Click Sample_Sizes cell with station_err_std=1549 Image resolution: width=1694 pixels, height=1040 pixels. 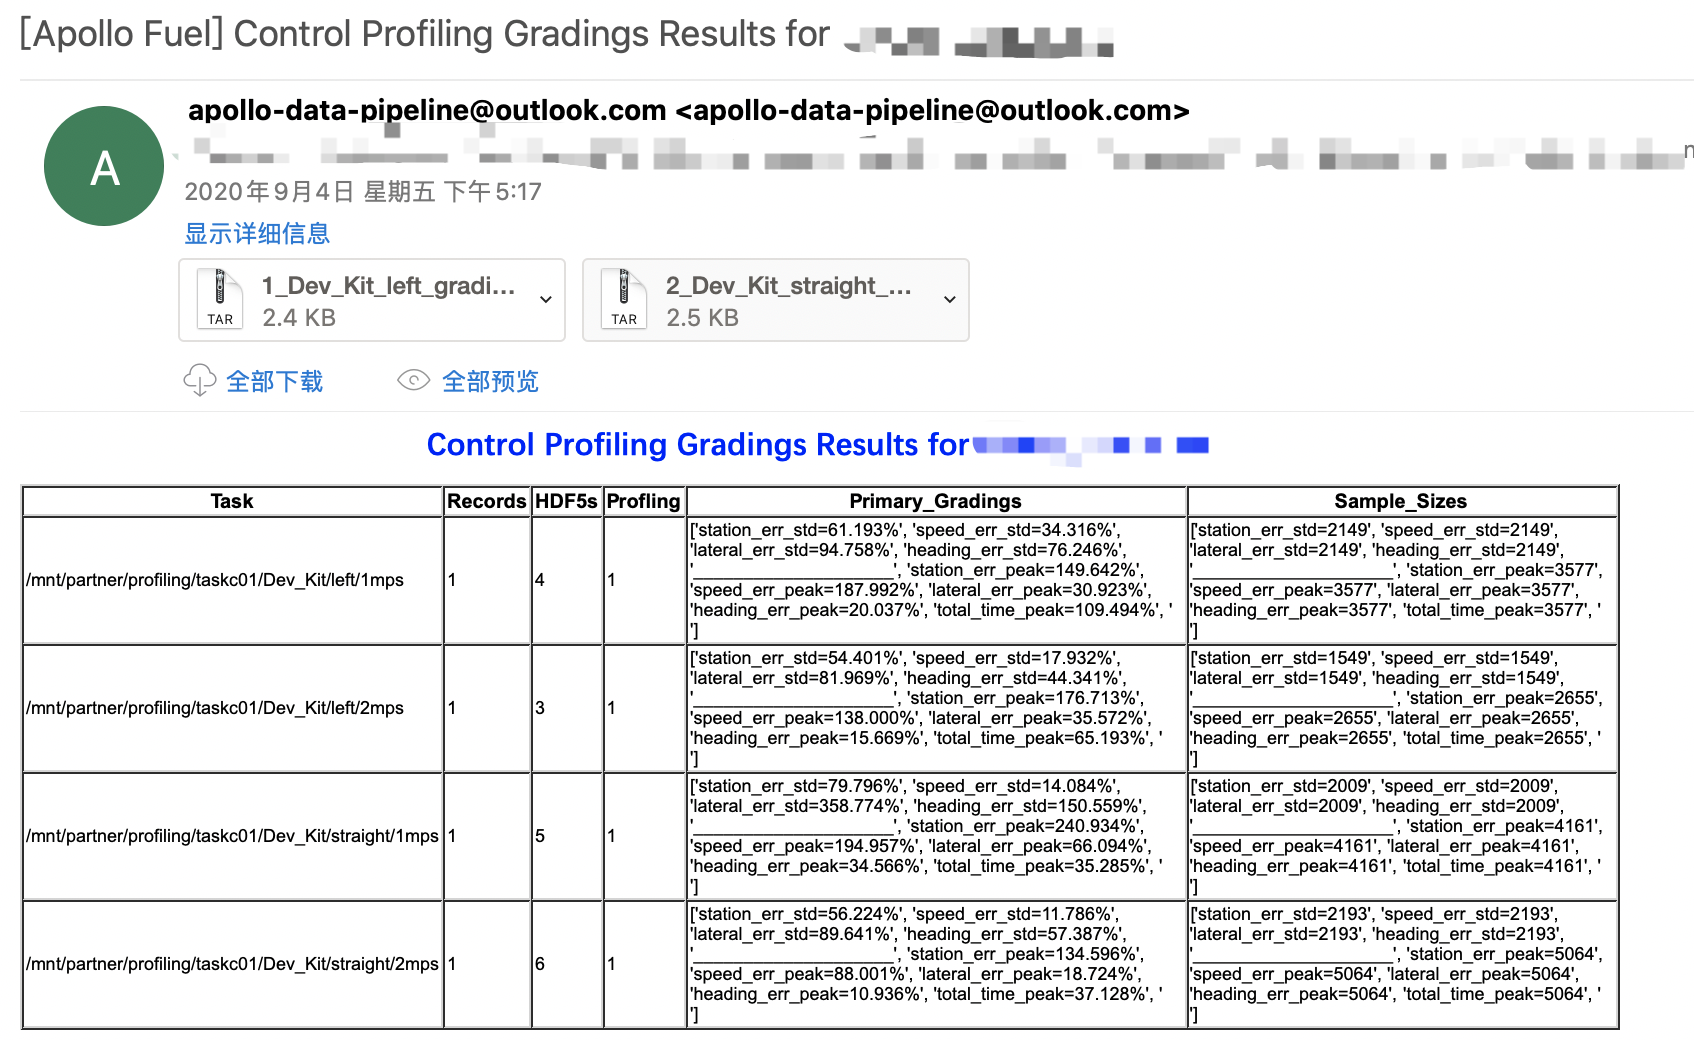1402,708
